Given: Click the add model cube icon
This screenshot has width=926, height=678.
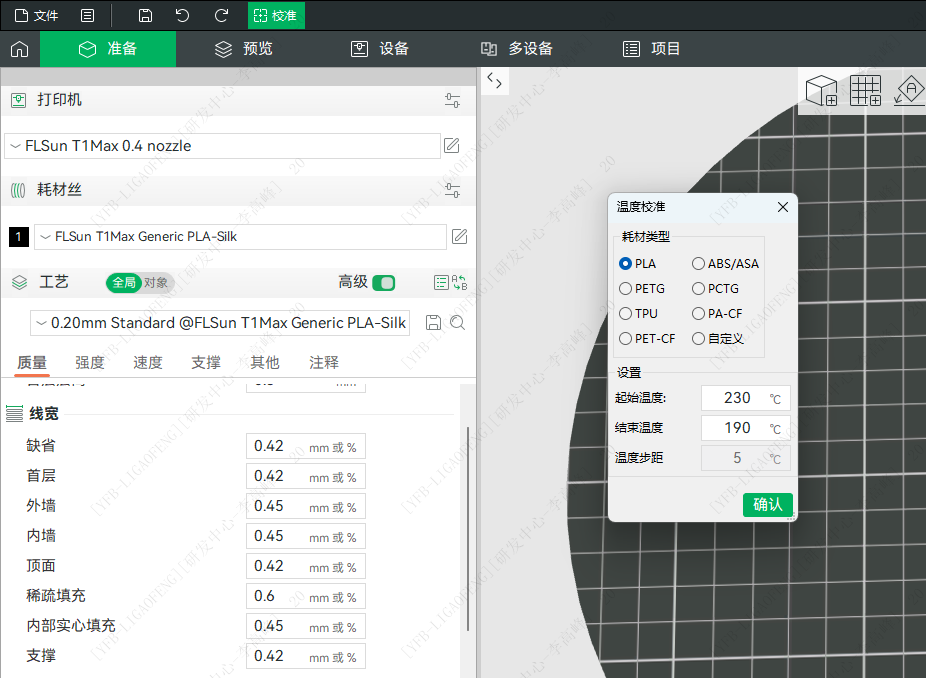Looking at the screenshot, I should click(x=821, y=90).
